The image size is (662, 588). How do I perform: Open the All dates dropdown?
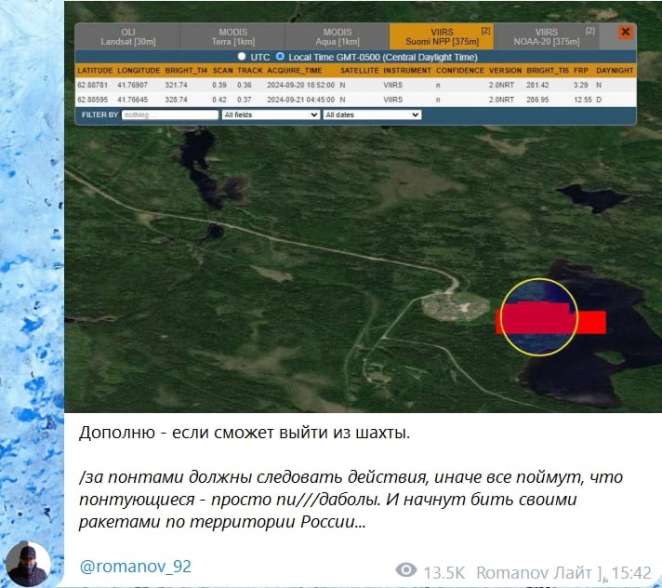[371, 115]
